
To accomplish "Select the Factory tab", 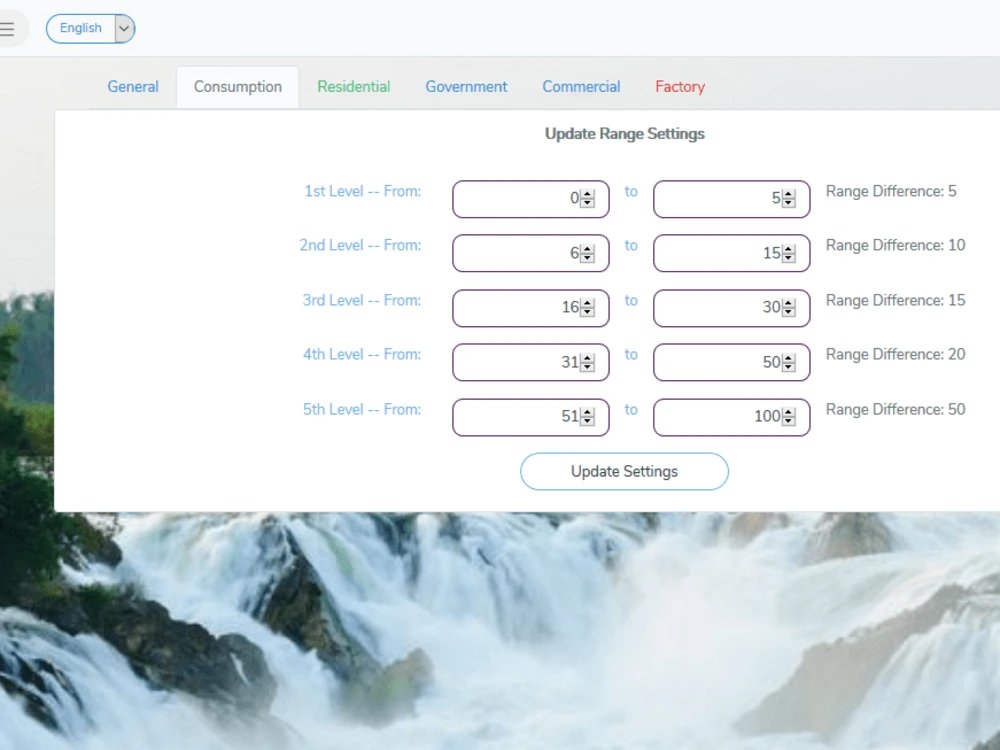I will point(680,87).
